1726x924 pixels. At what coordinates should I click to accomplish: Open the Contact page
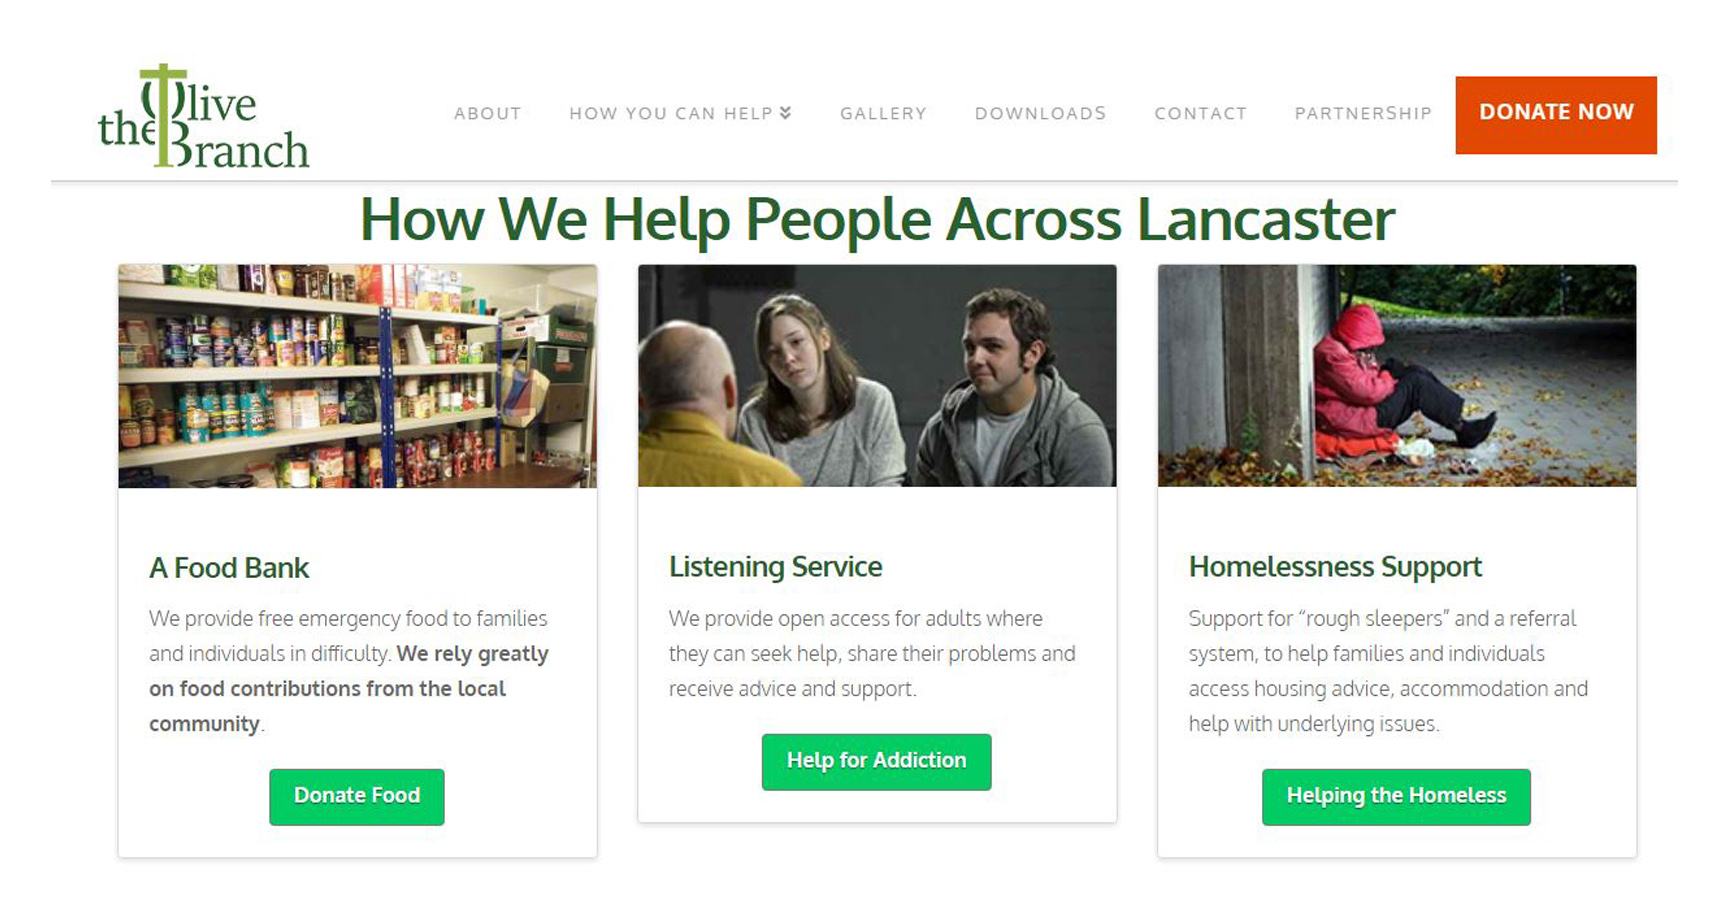click(x=1200, y=114)
